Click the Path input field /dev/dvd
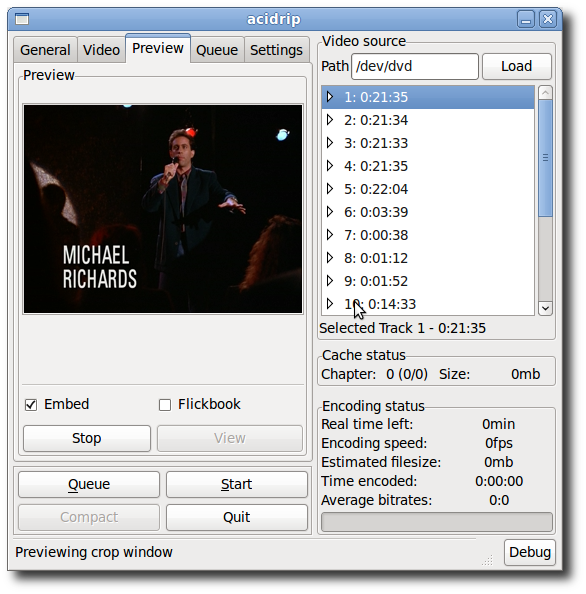The width and height of the screenshot is (586, 594). click(415, 66)
